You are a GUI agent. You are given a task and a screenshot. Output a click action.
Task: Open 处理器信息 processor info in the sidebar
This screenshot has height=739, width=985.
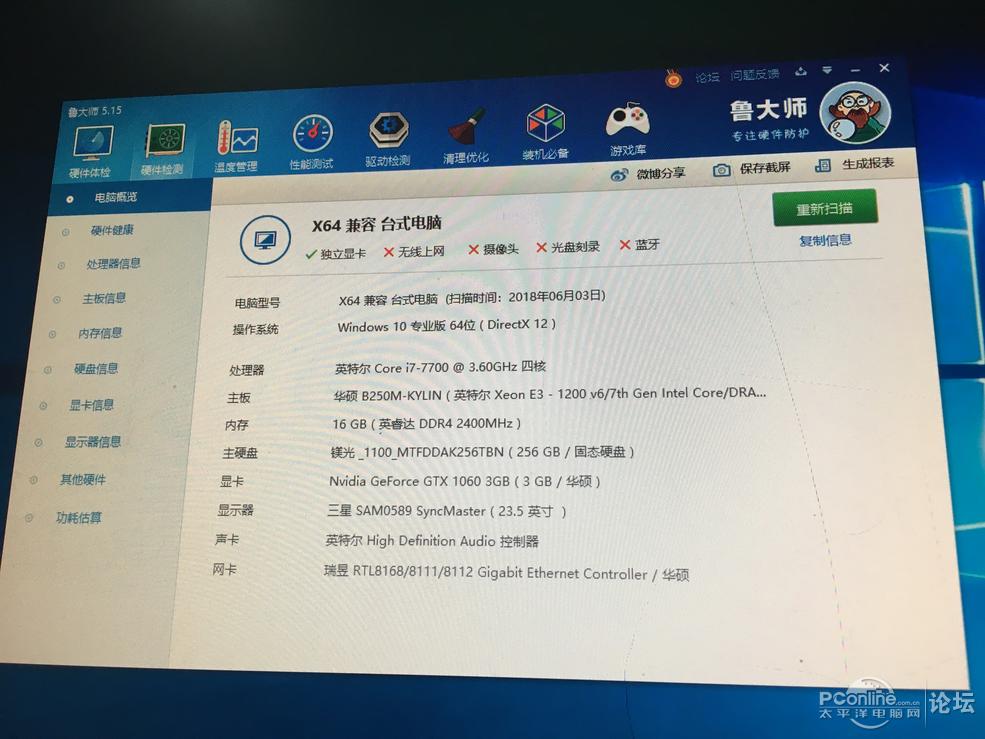(x=113, y=263)
